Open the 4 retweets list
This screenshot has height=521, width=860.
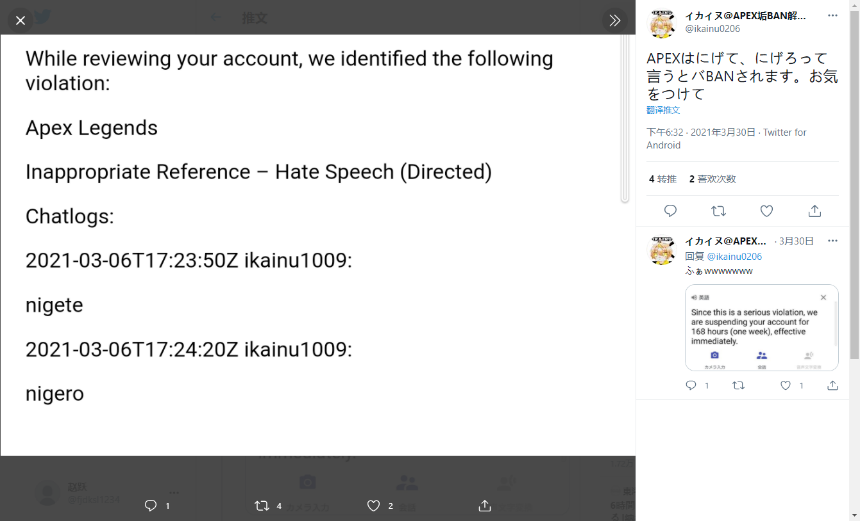click(x=663, y=179)
